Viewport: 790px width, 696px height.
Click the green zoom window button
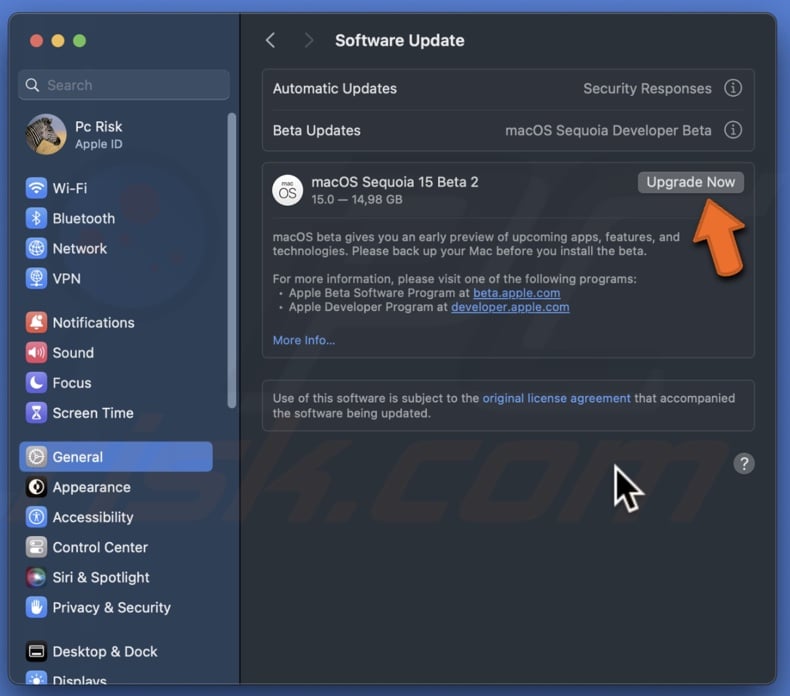tap(80, 40)
